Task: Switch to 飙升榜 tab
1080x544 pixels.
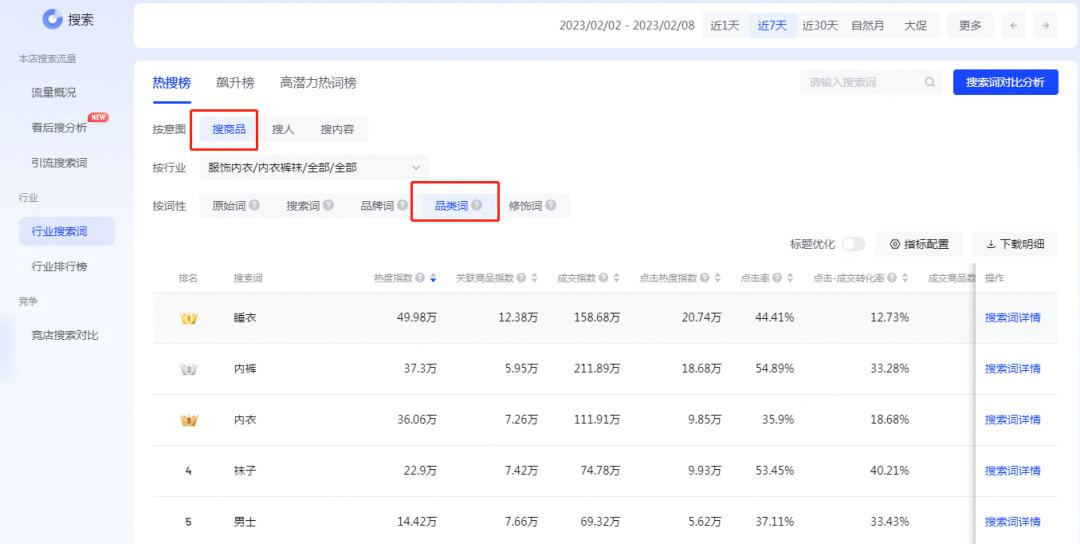Action: 235,83
